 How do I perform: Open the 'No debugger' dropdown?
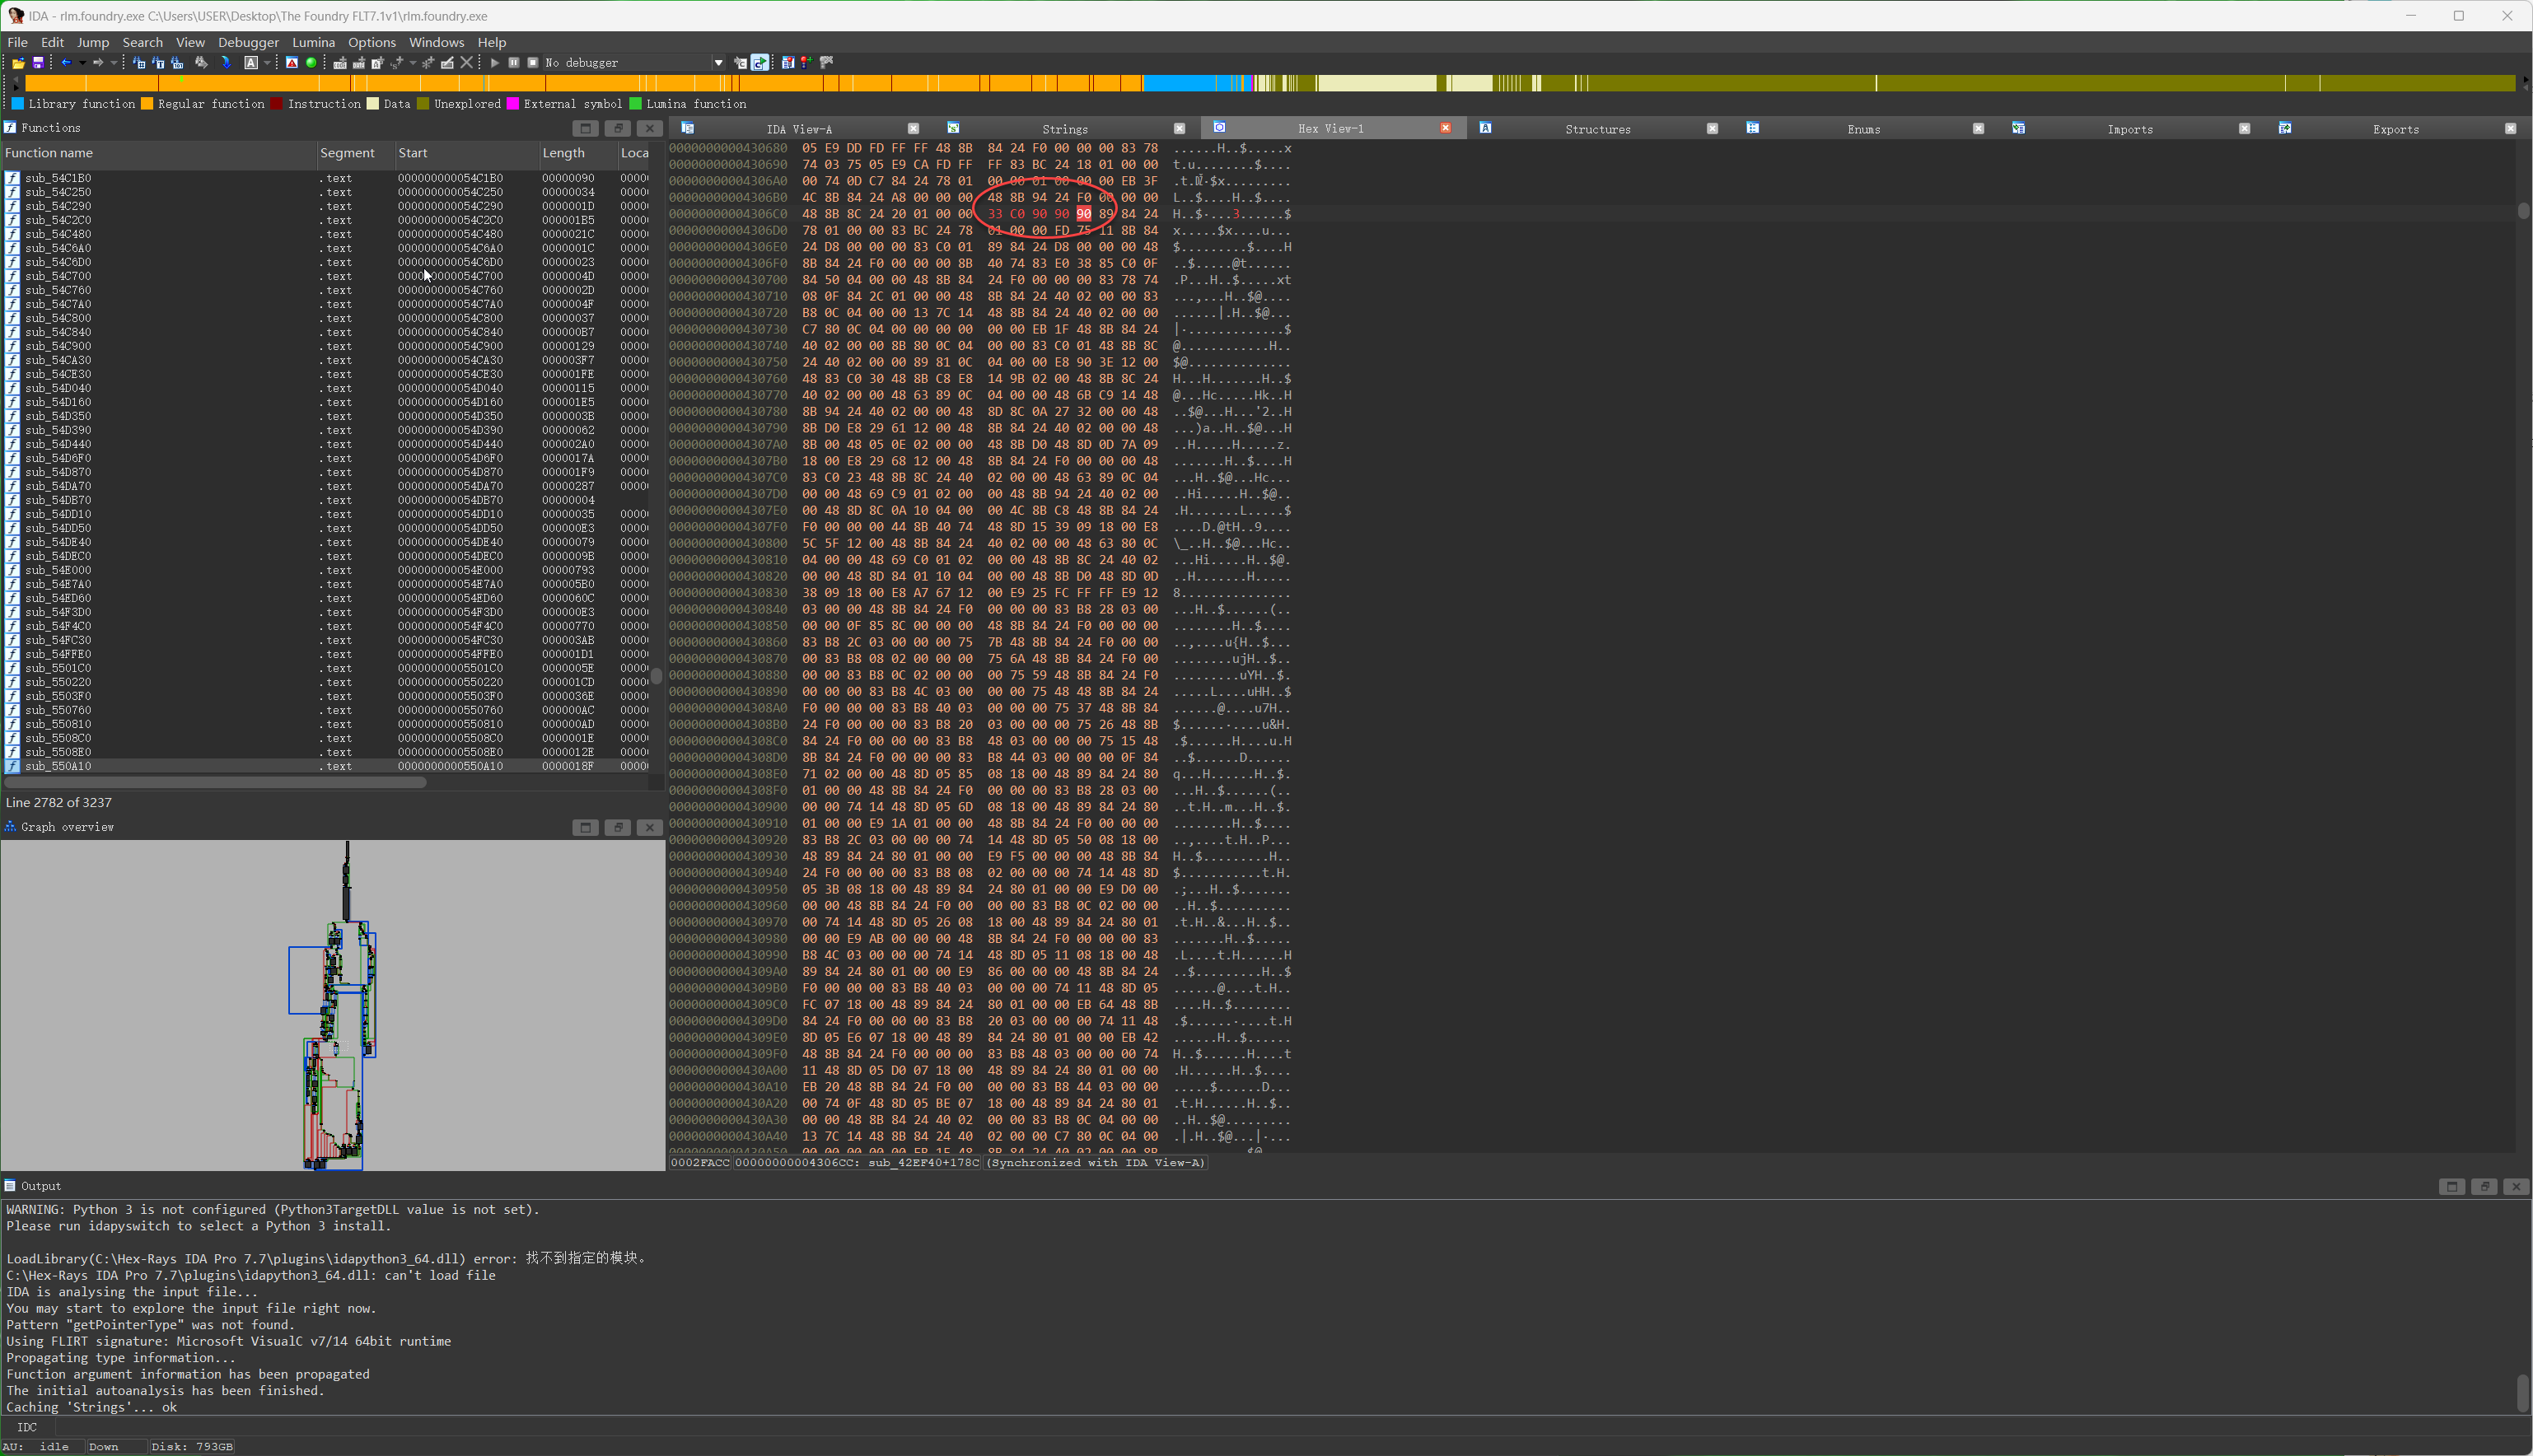(718, 63)
